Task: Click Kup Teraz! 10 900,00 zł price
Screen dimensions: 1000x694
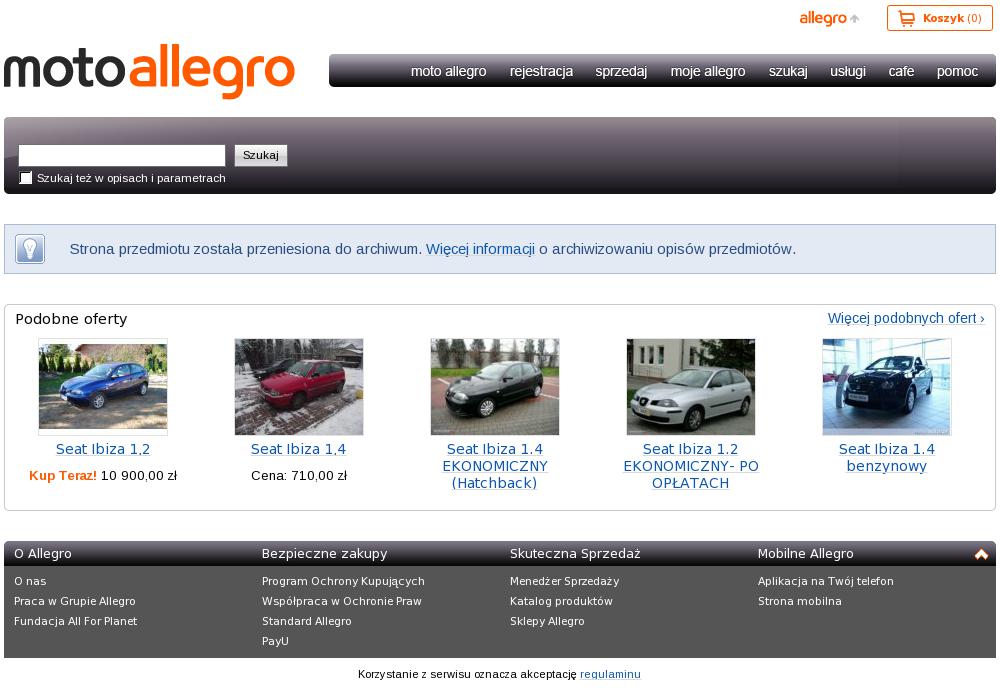Action: (x=103, y=475)
